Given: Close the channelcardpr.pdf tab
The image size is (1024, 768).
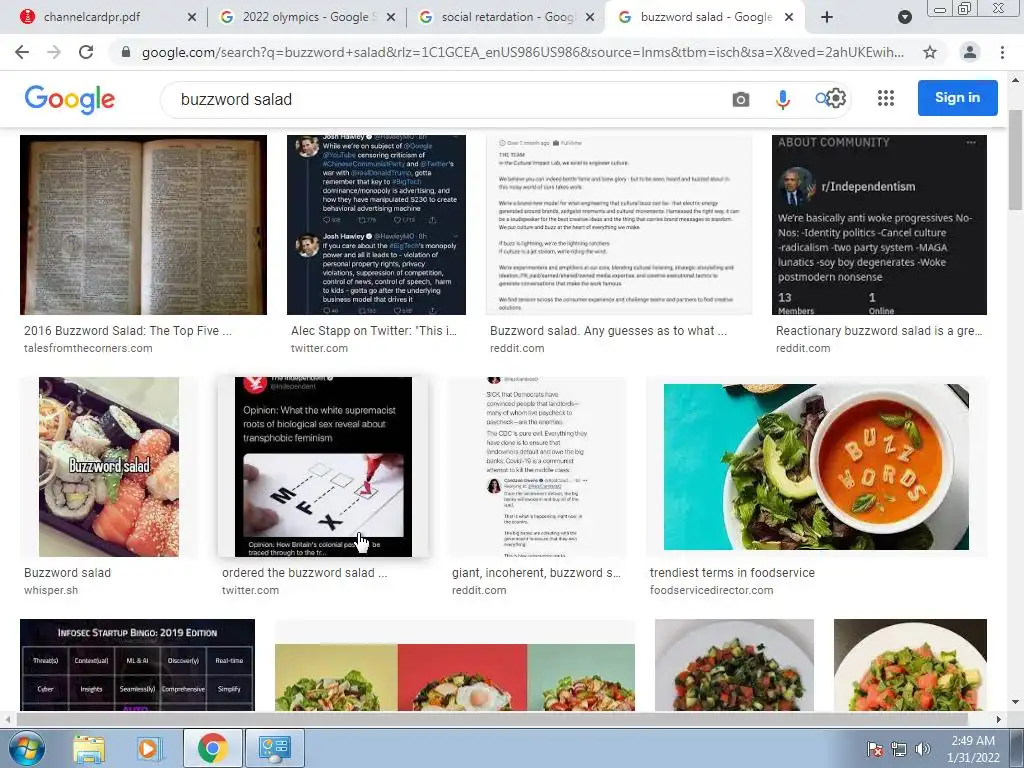Looking at the screenshot, I should (x=191, y=18).
